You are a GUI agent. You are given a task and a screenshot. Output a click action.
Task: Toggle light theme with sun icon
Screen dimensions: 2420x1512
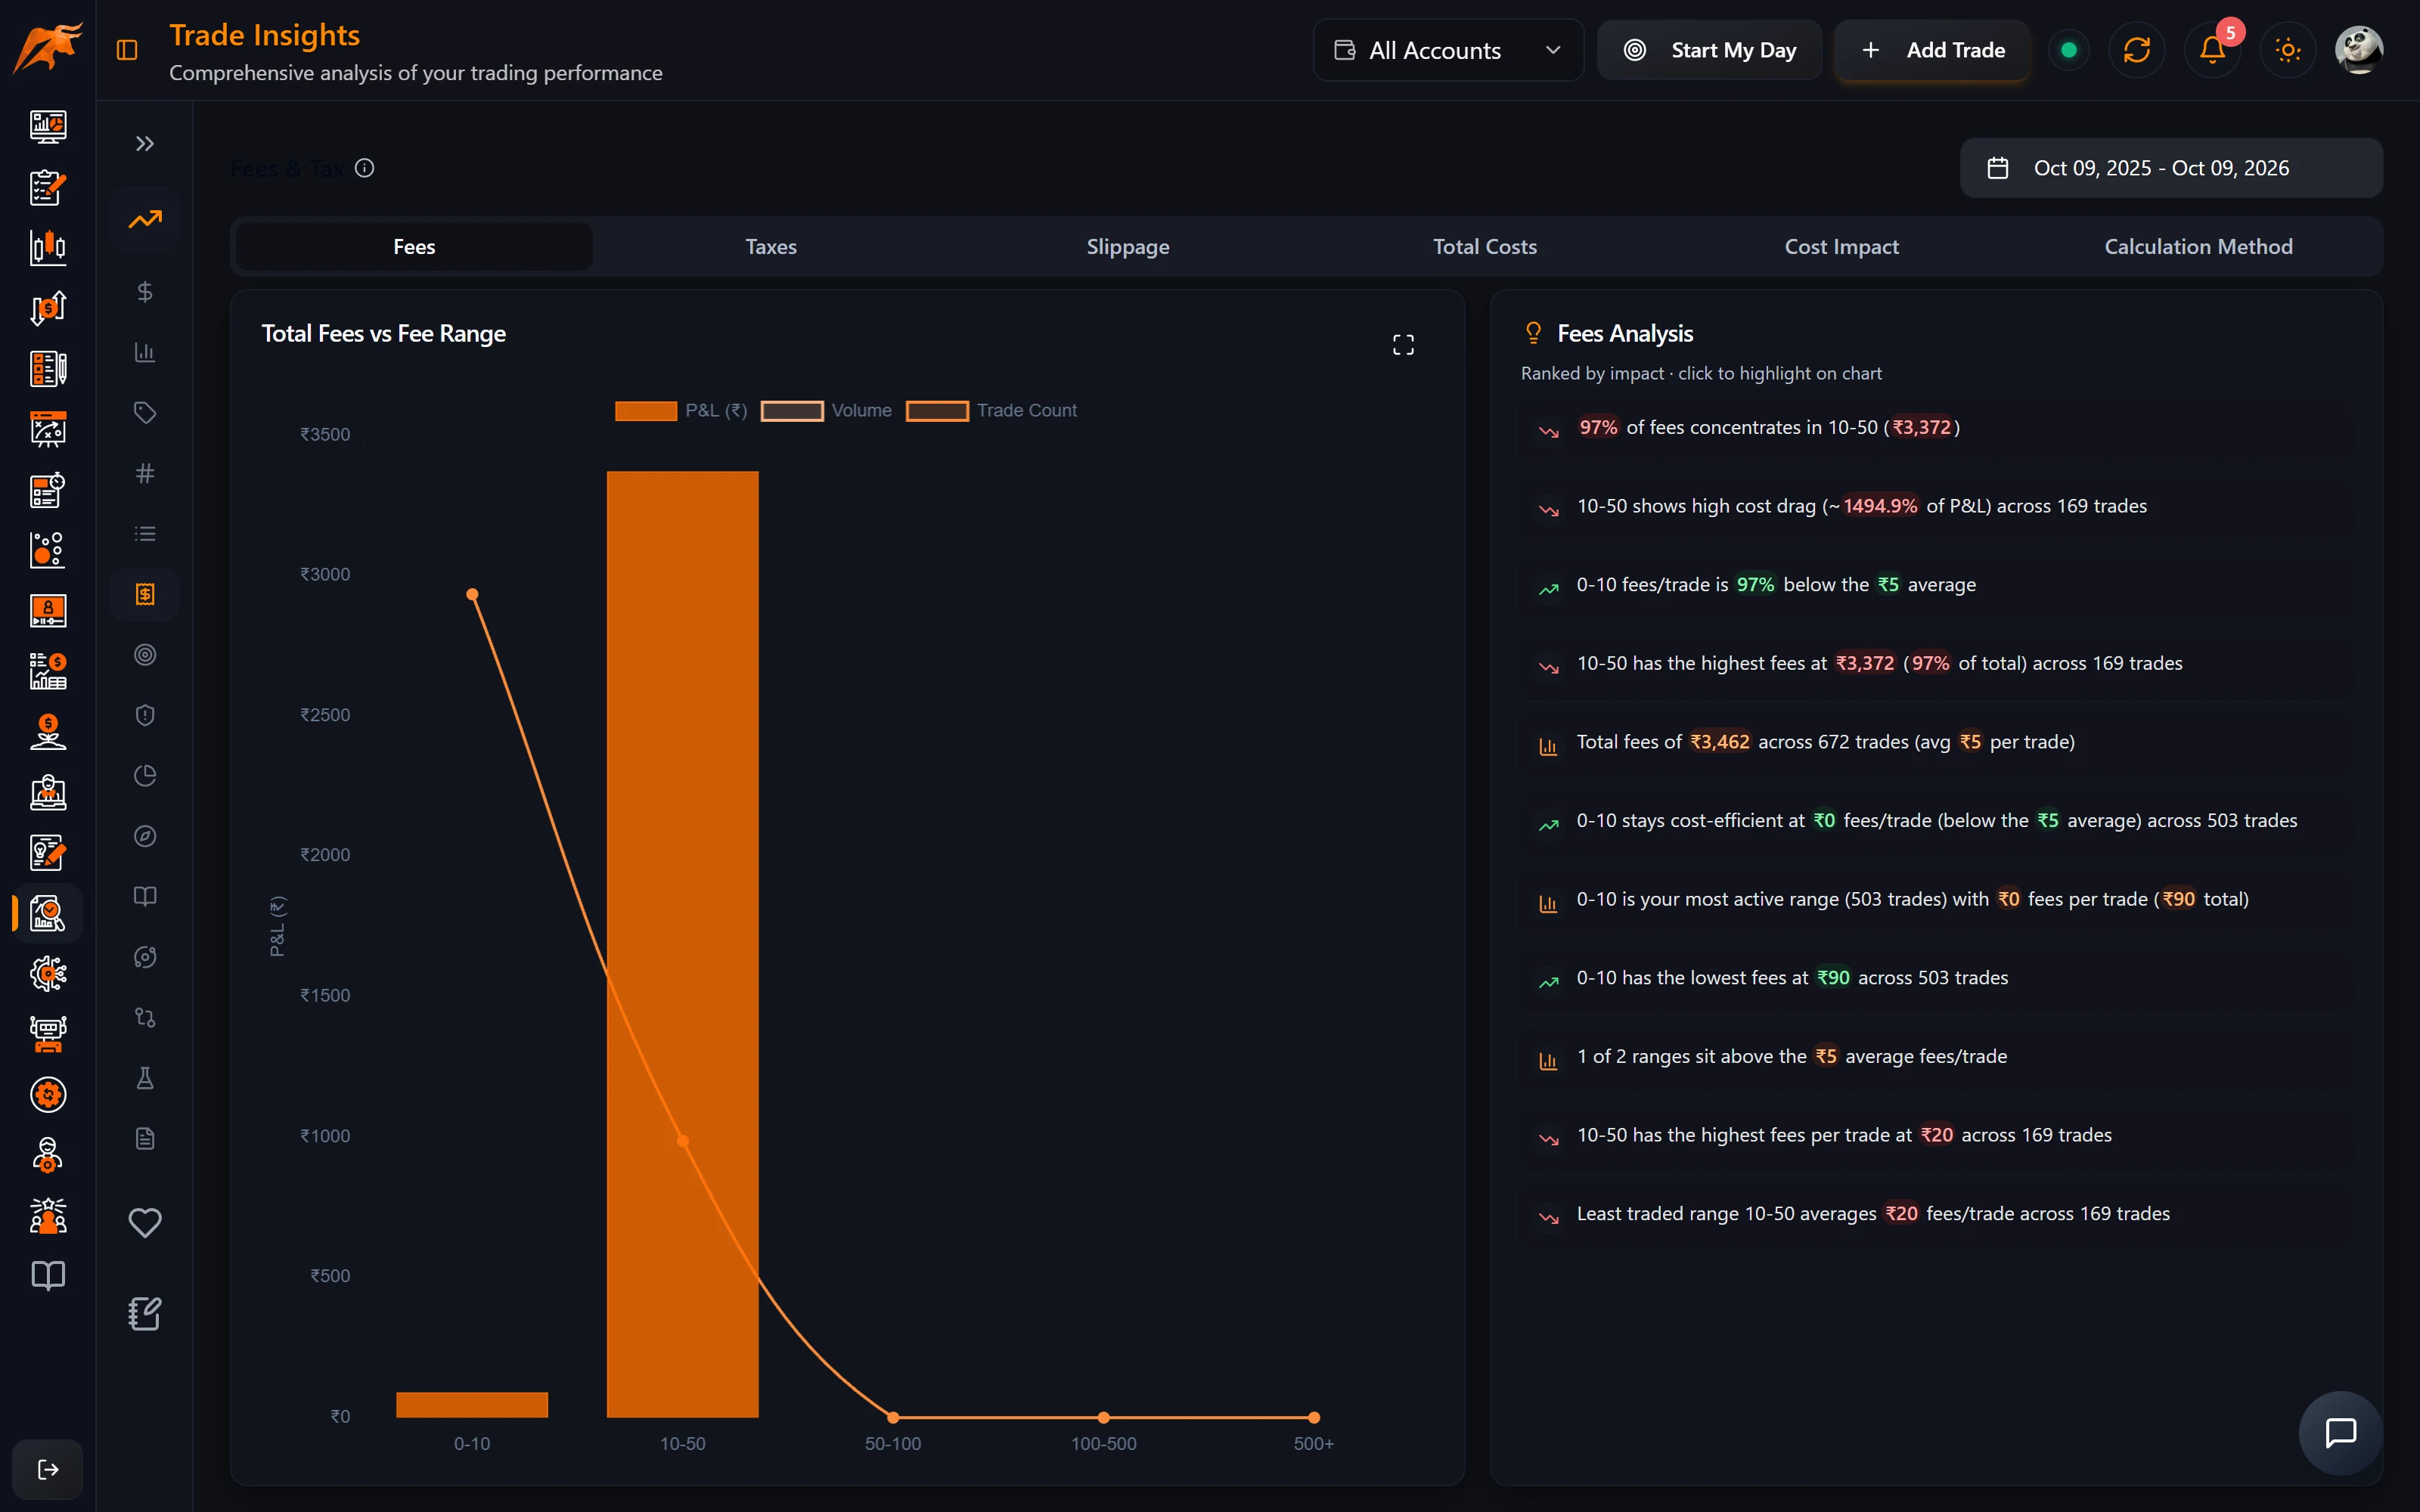point(2288,50)
